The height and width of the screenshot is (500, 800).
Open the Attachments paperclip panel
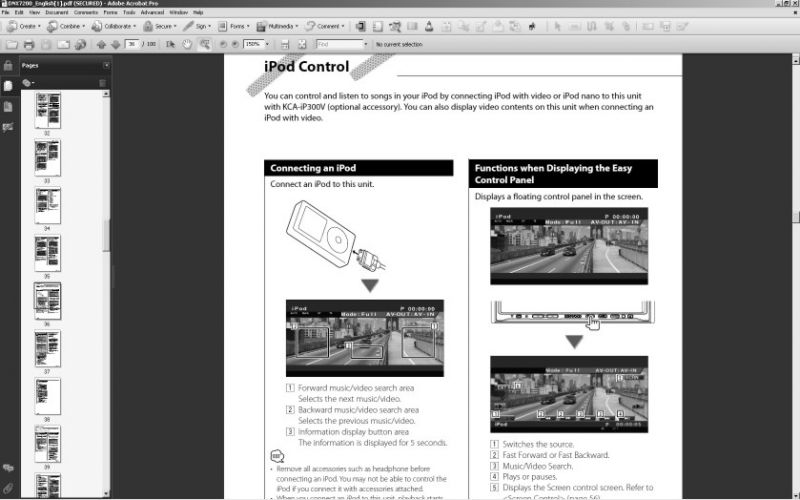click(x=8, y=488)
